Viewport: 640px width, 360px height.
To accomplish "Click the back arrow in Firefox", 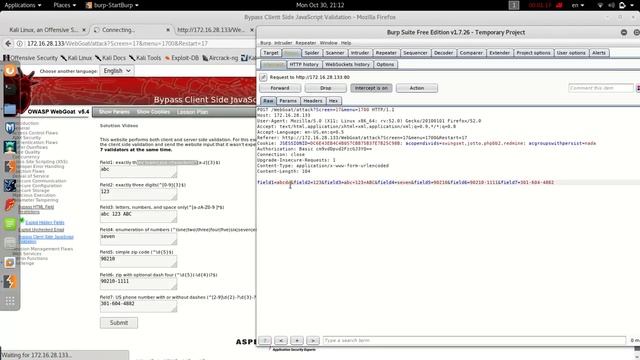I will (8, 43).
